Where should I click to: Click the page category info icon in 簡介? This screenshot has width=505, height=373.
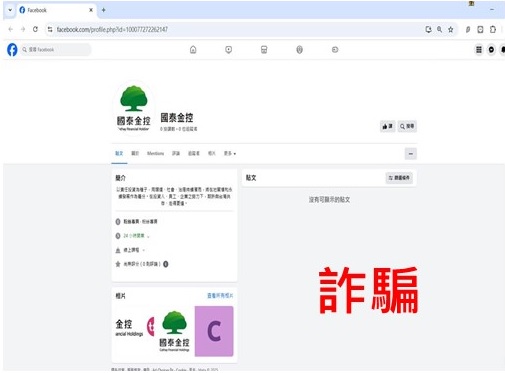tap(118, 221)
